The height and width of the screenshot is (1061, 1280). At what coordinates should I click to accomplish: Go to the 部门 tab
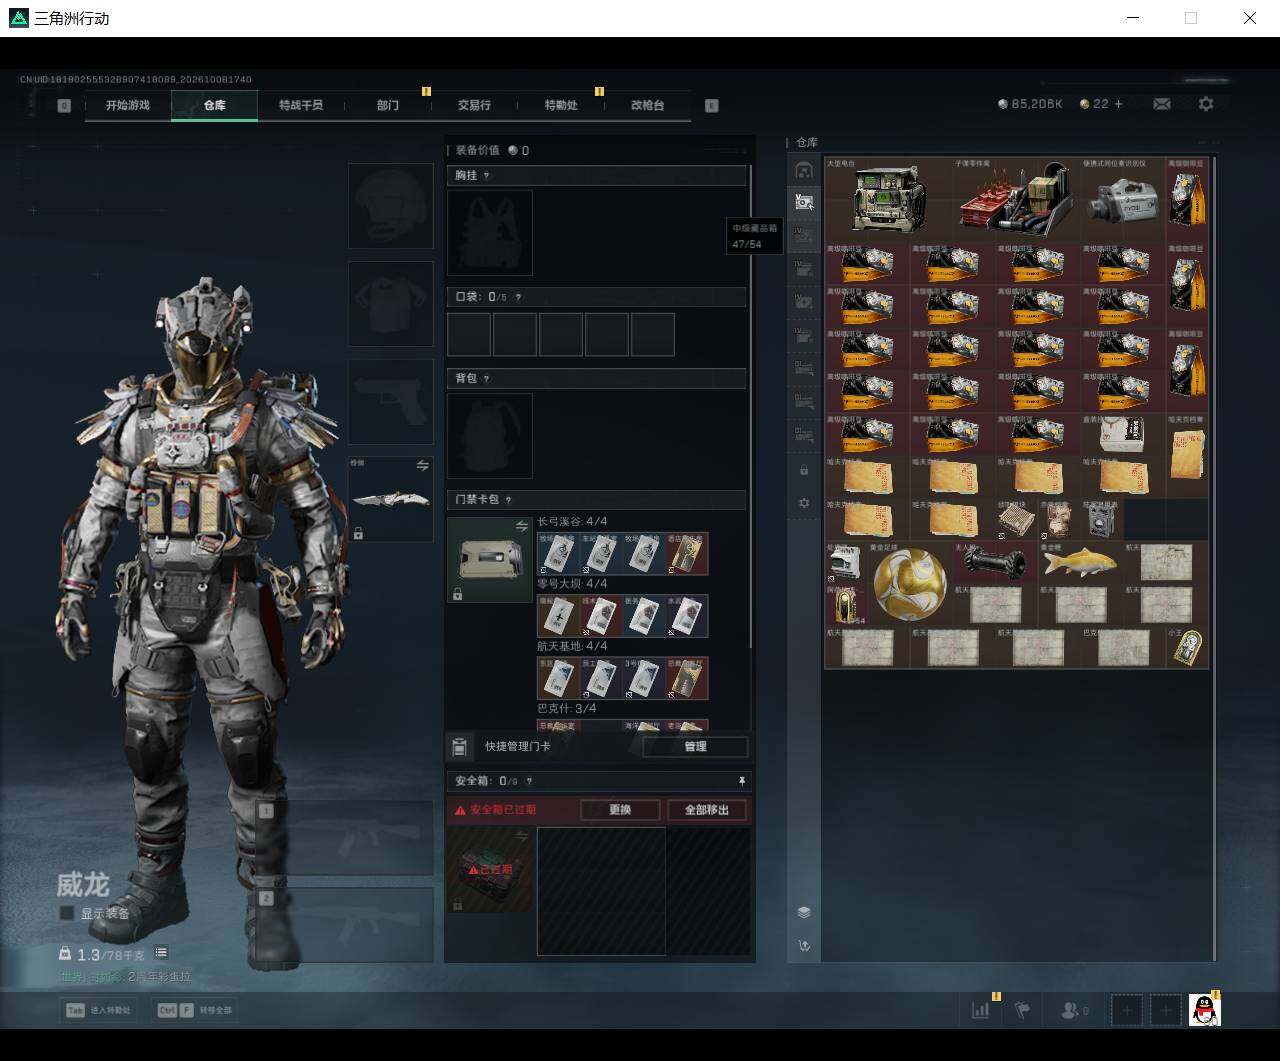point(388,105)
